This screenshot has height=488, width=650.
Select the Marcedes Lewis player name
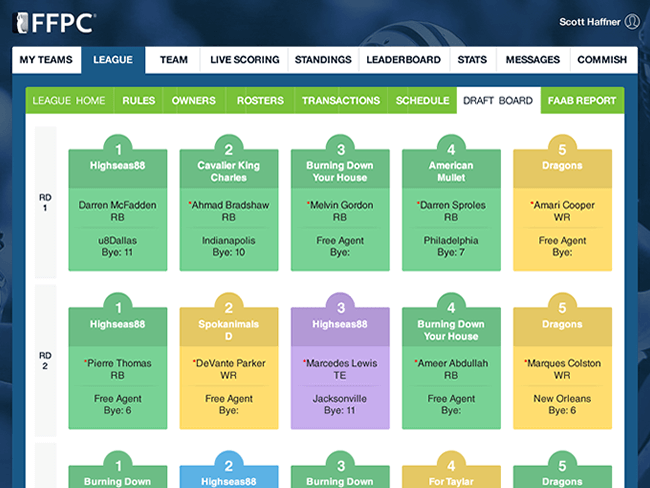[342, 363]
